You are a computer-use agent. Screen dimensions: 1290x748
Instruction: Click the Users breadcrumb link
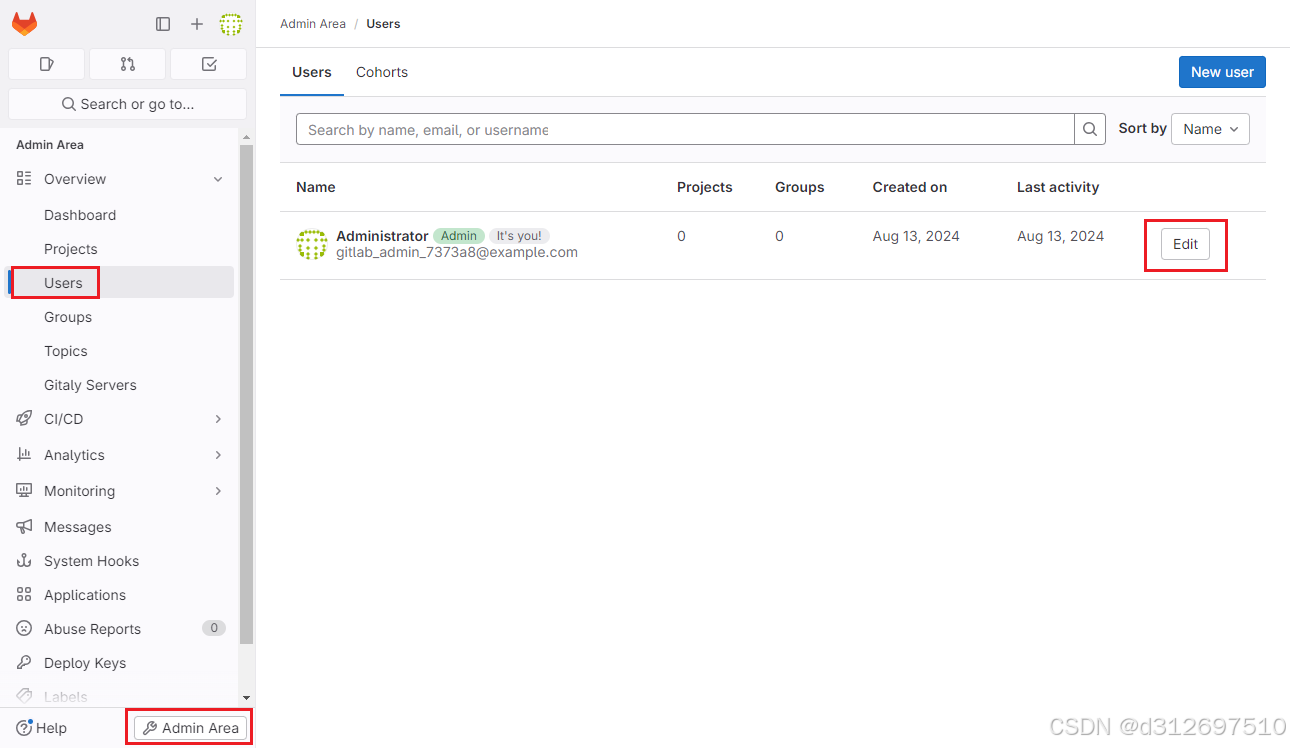coord(383,24)
